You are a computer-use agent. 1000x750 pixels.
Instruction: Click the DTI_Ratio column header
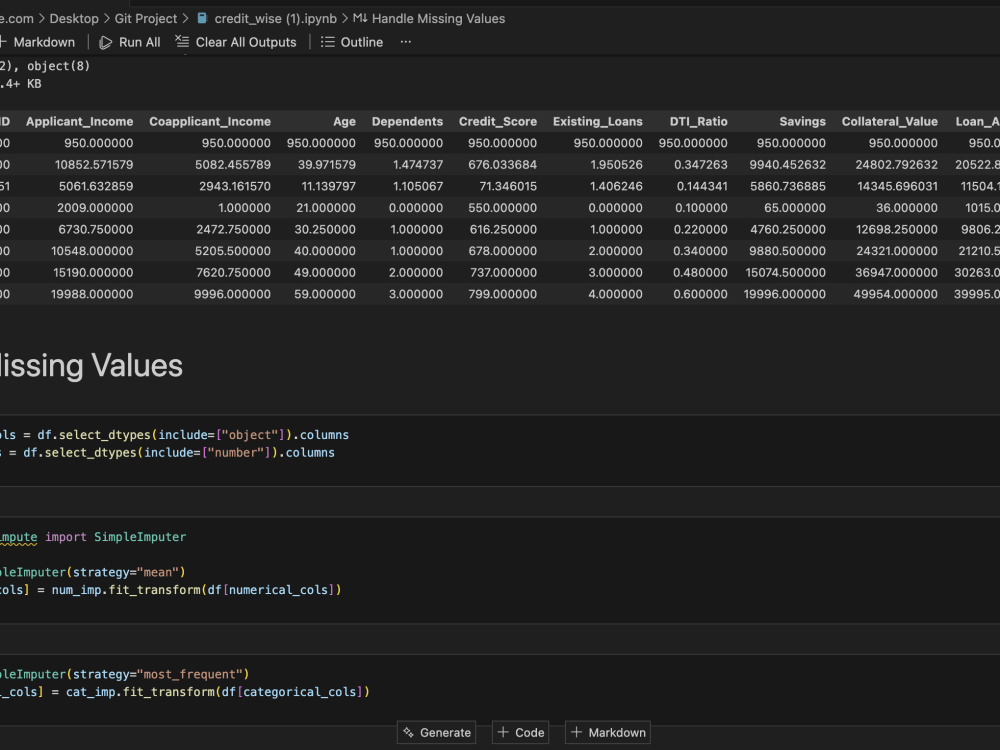(698, 121)
